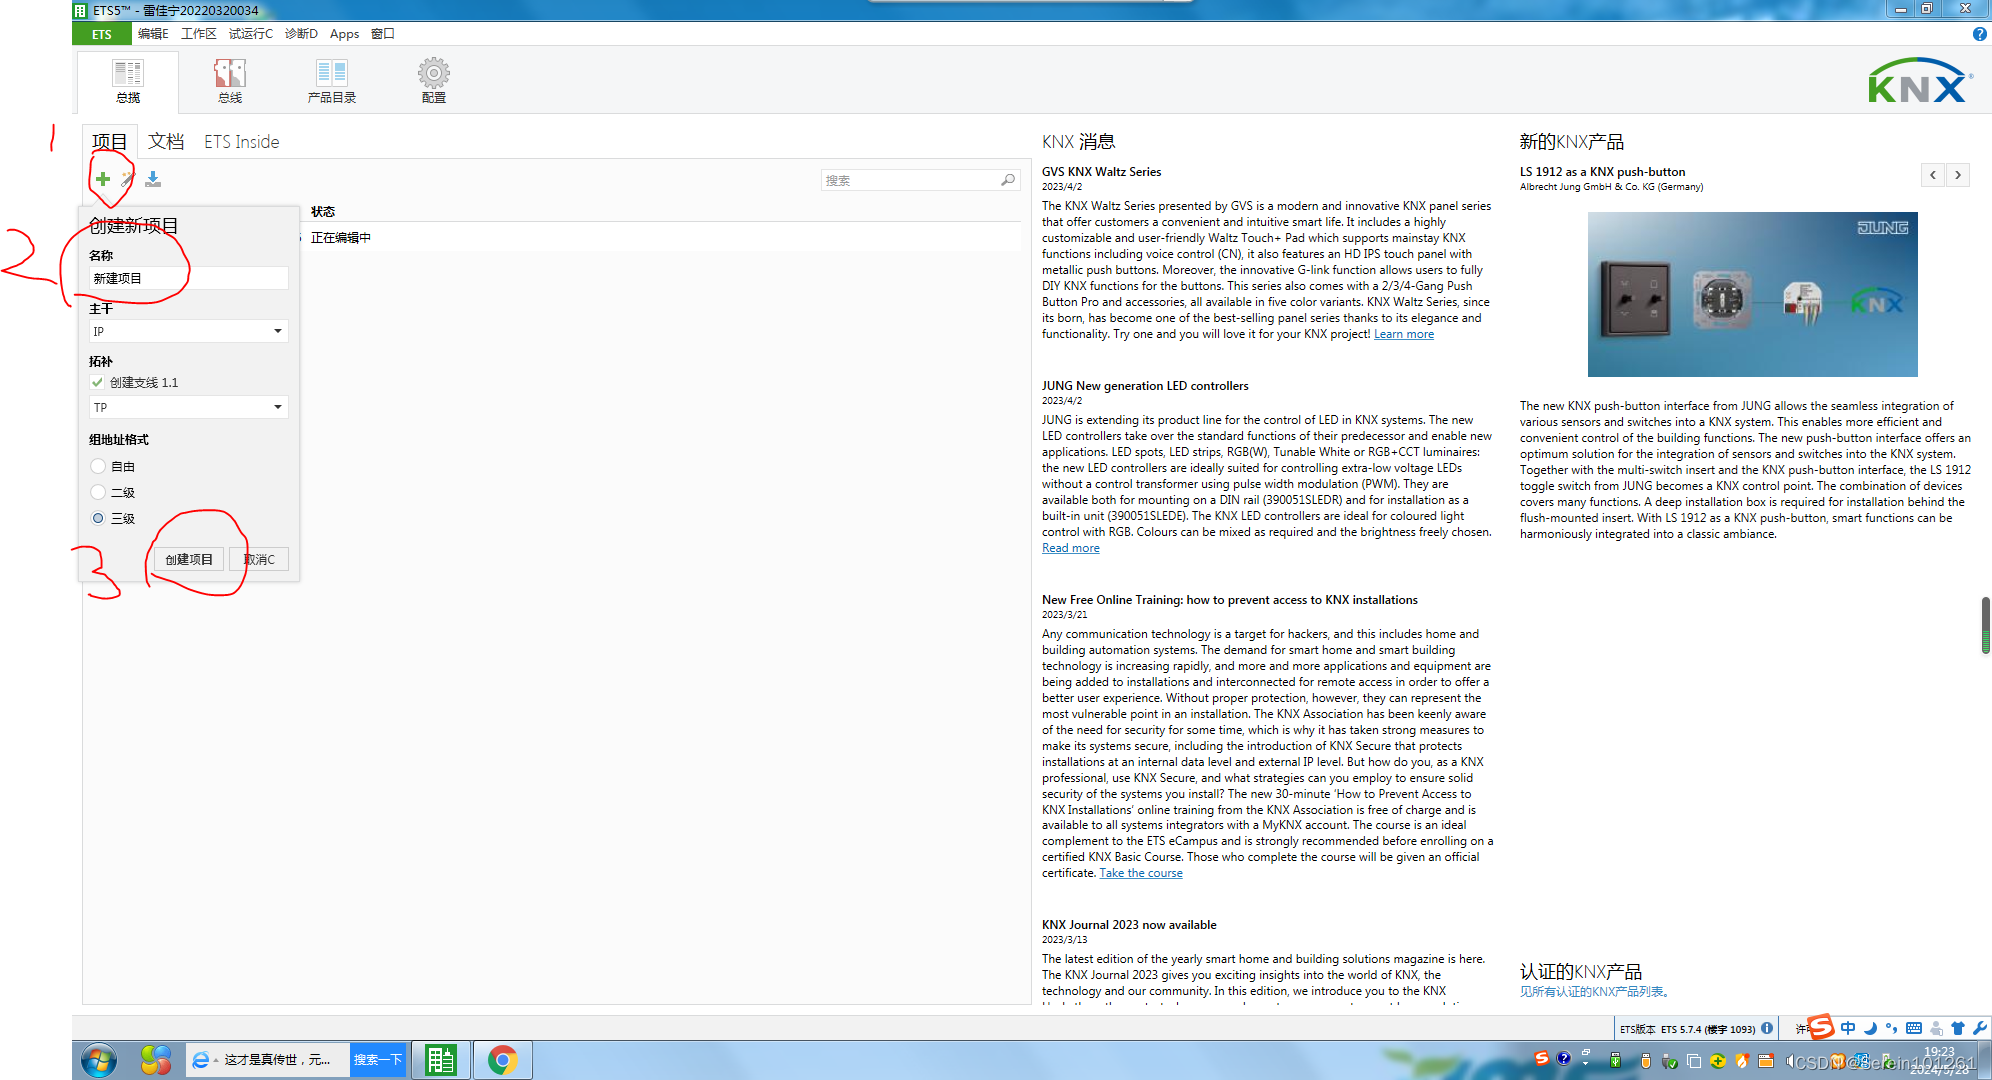Click the magic wand project wizard icon
This screenshot has height=1080, width=1992.
pos(128,179)
